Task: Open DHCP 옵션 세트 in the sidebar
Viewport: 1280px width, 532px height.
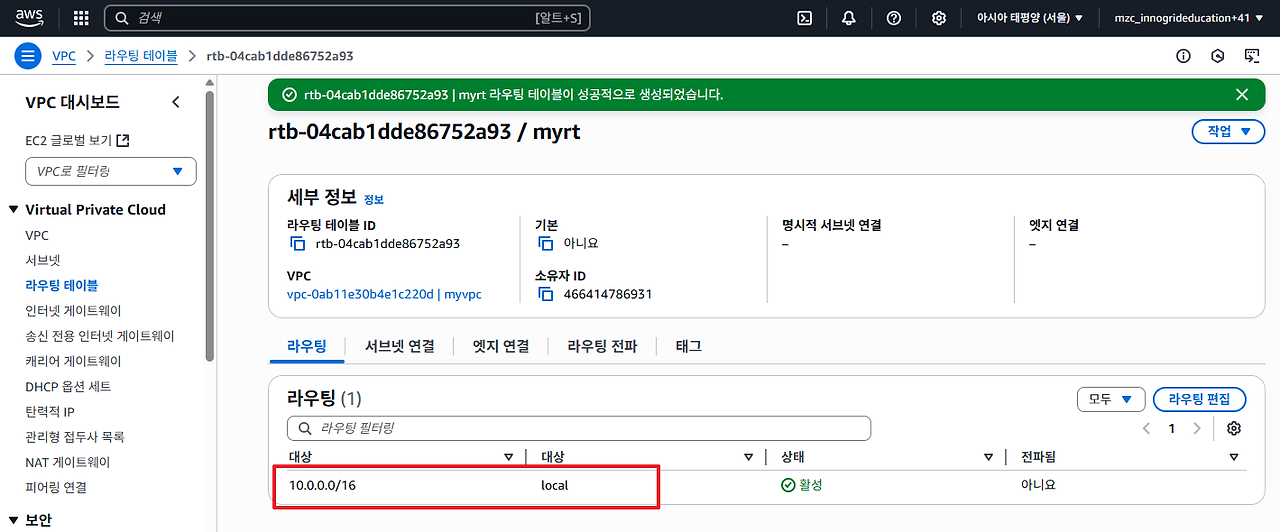Action: (x=68, y=386)
